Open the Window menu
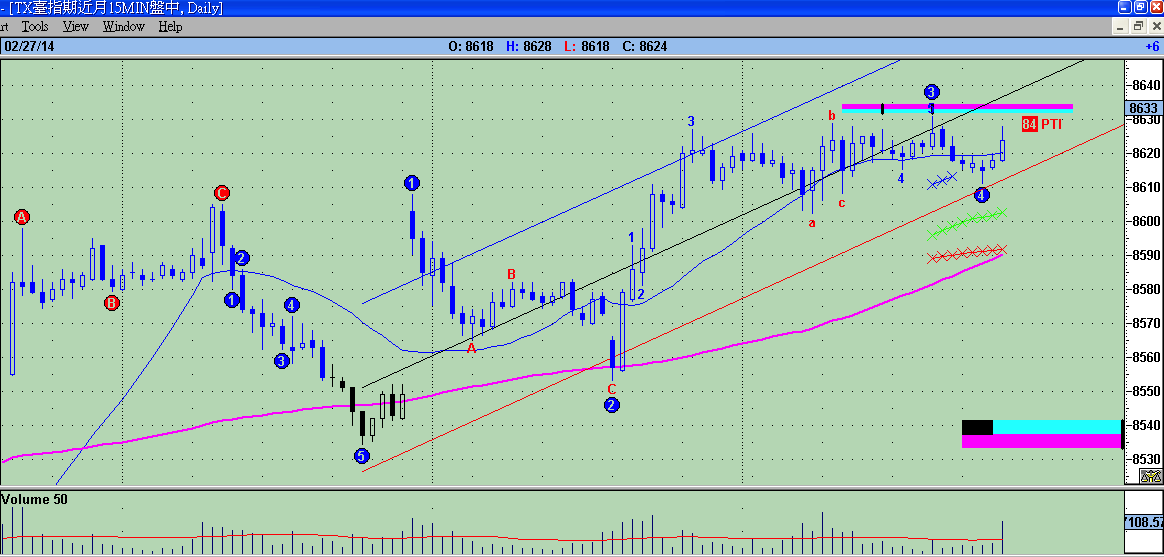Image resolution: width=1164 pixels, height=557 pixels. (x=124, y=27)
